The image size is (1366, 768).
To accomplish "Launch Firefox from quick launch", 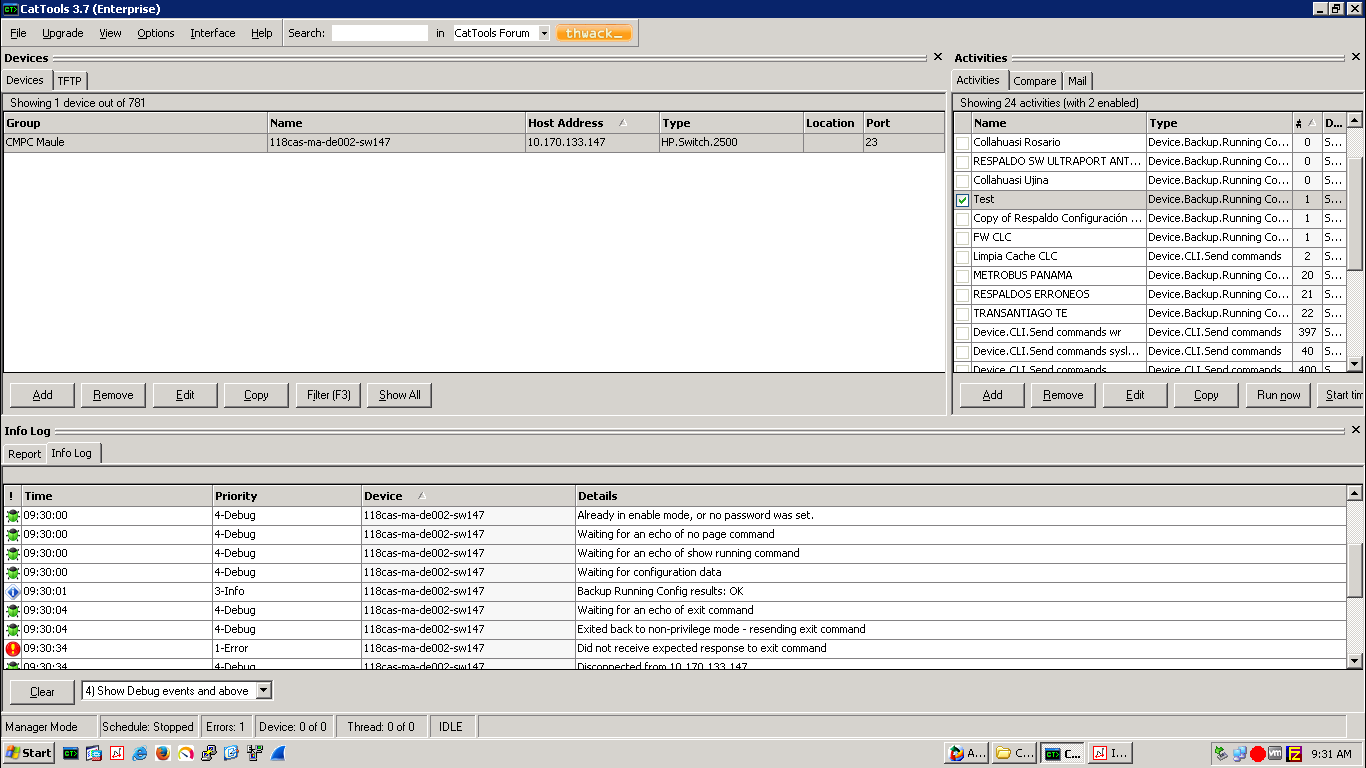I will point(163,753).
